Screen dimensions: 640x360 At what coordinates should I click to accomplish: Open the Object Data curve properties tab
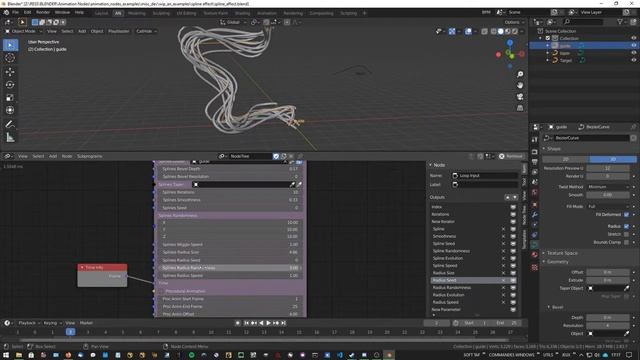point(535,244)
